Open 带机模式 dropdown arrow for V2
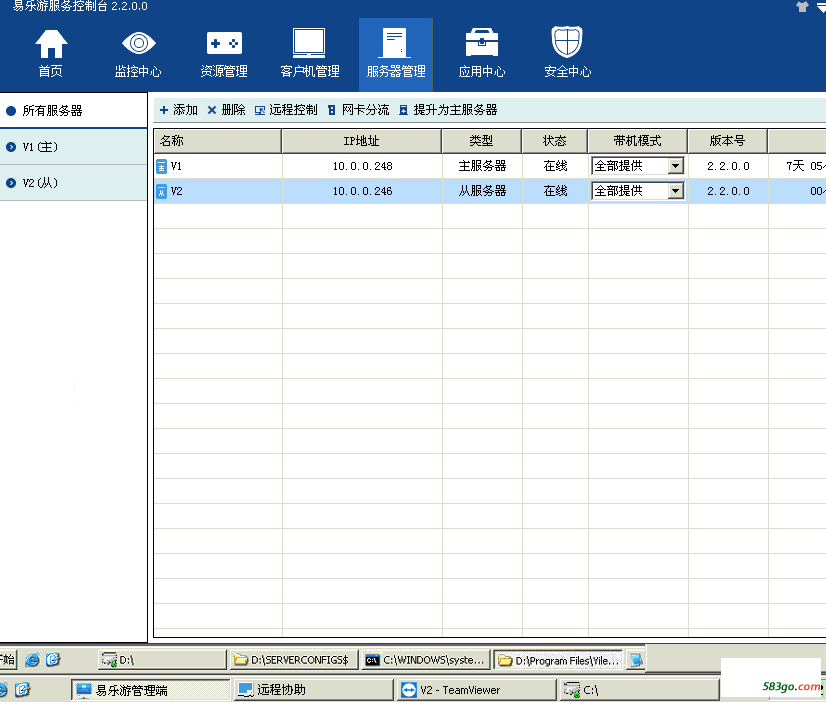 (675, 191)
